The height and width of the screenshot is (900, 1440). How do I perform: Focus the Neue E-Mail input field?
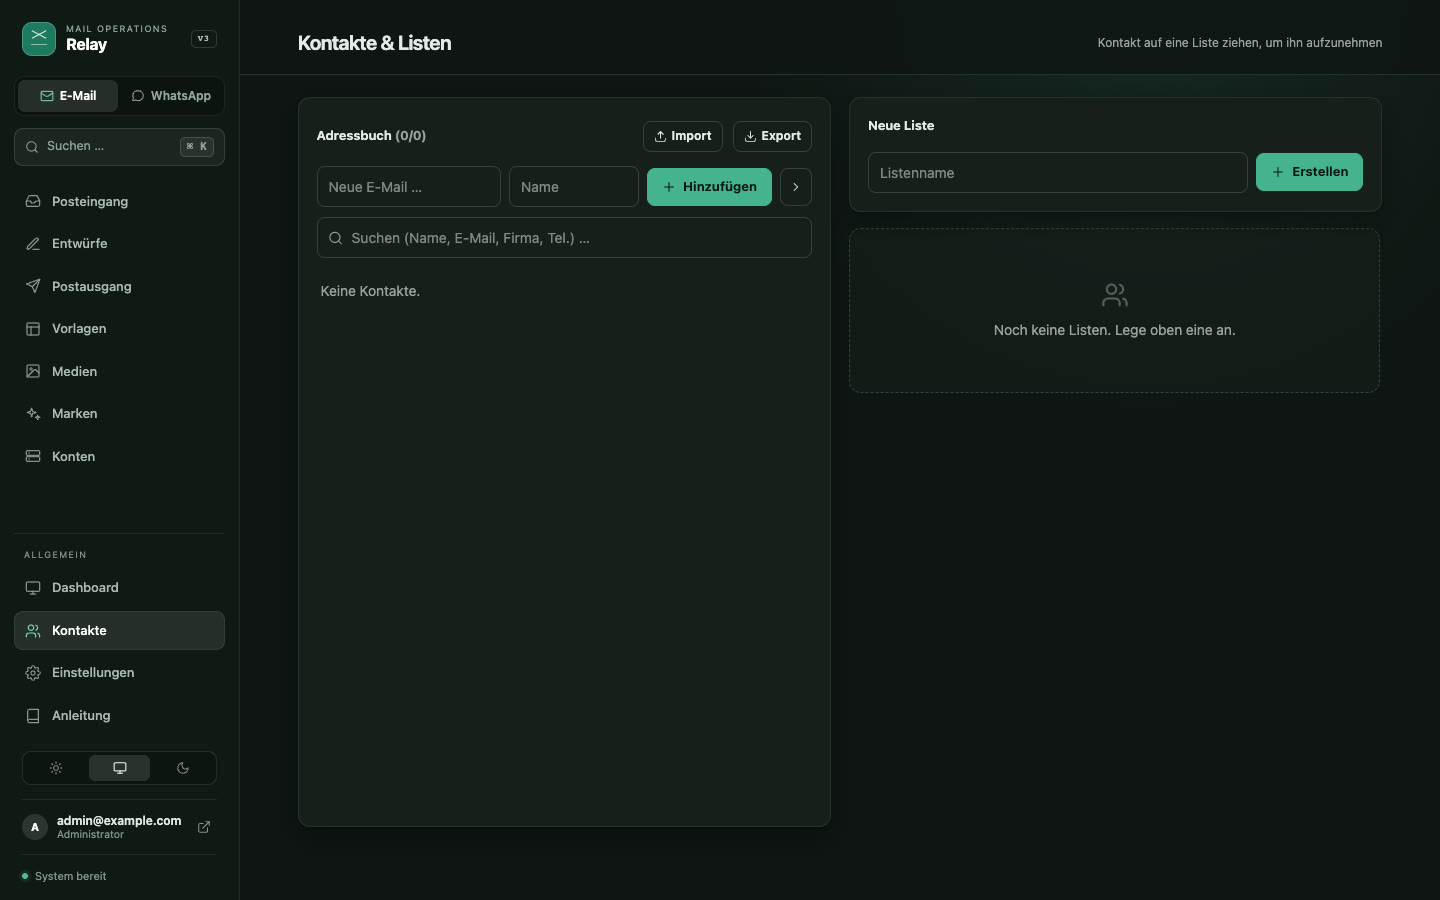click(x=409, y=187)
